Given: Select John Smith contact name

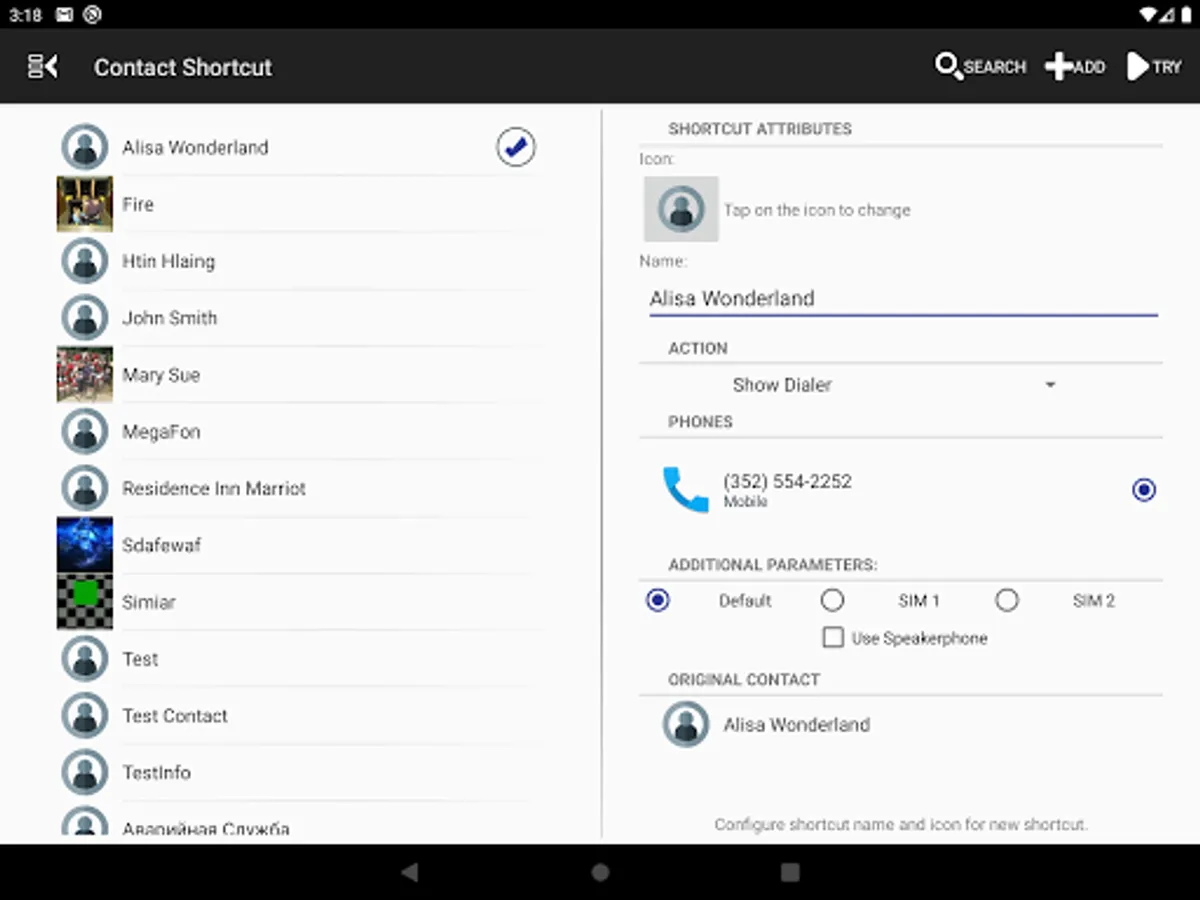Looking at the screenshot, I should (170, 318).
